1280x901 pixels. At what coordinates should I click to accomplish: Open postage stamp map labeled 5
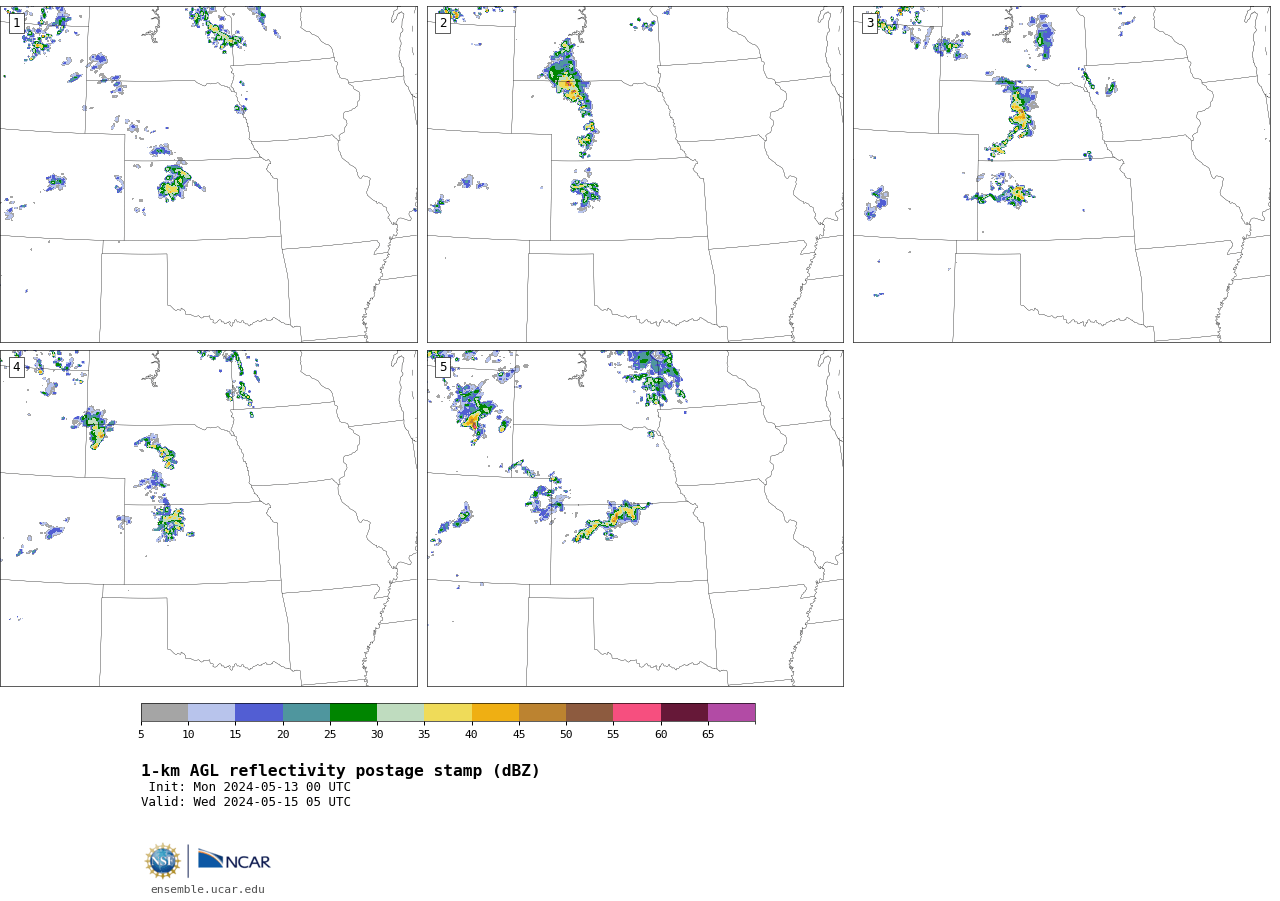[635, 518]
